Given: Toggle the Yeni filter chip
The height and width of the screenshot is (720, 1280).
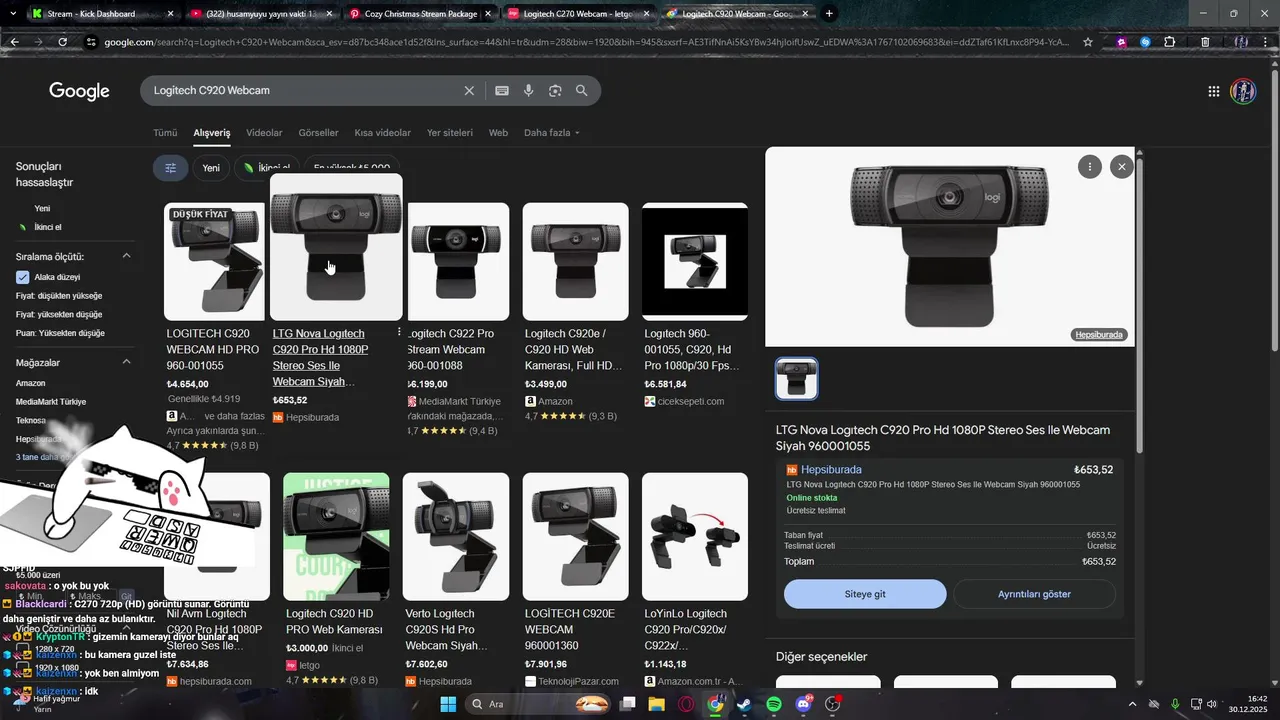Looking at the screenshot, I should point(211,168).
